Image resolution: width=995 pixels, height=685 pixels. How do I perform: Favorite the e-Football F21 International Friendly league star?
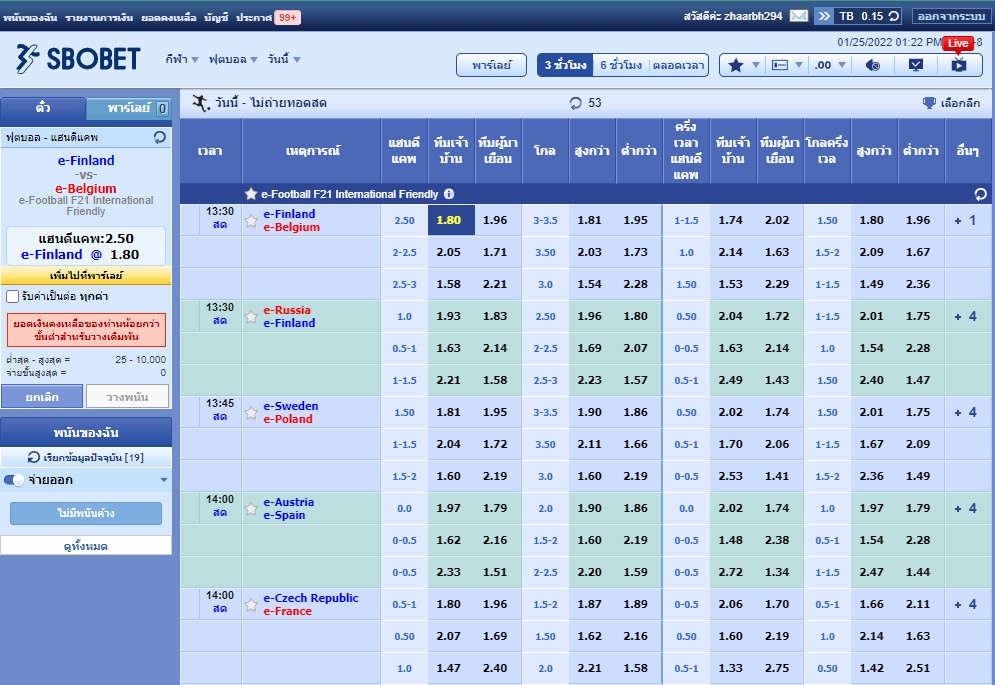point(251,194)
